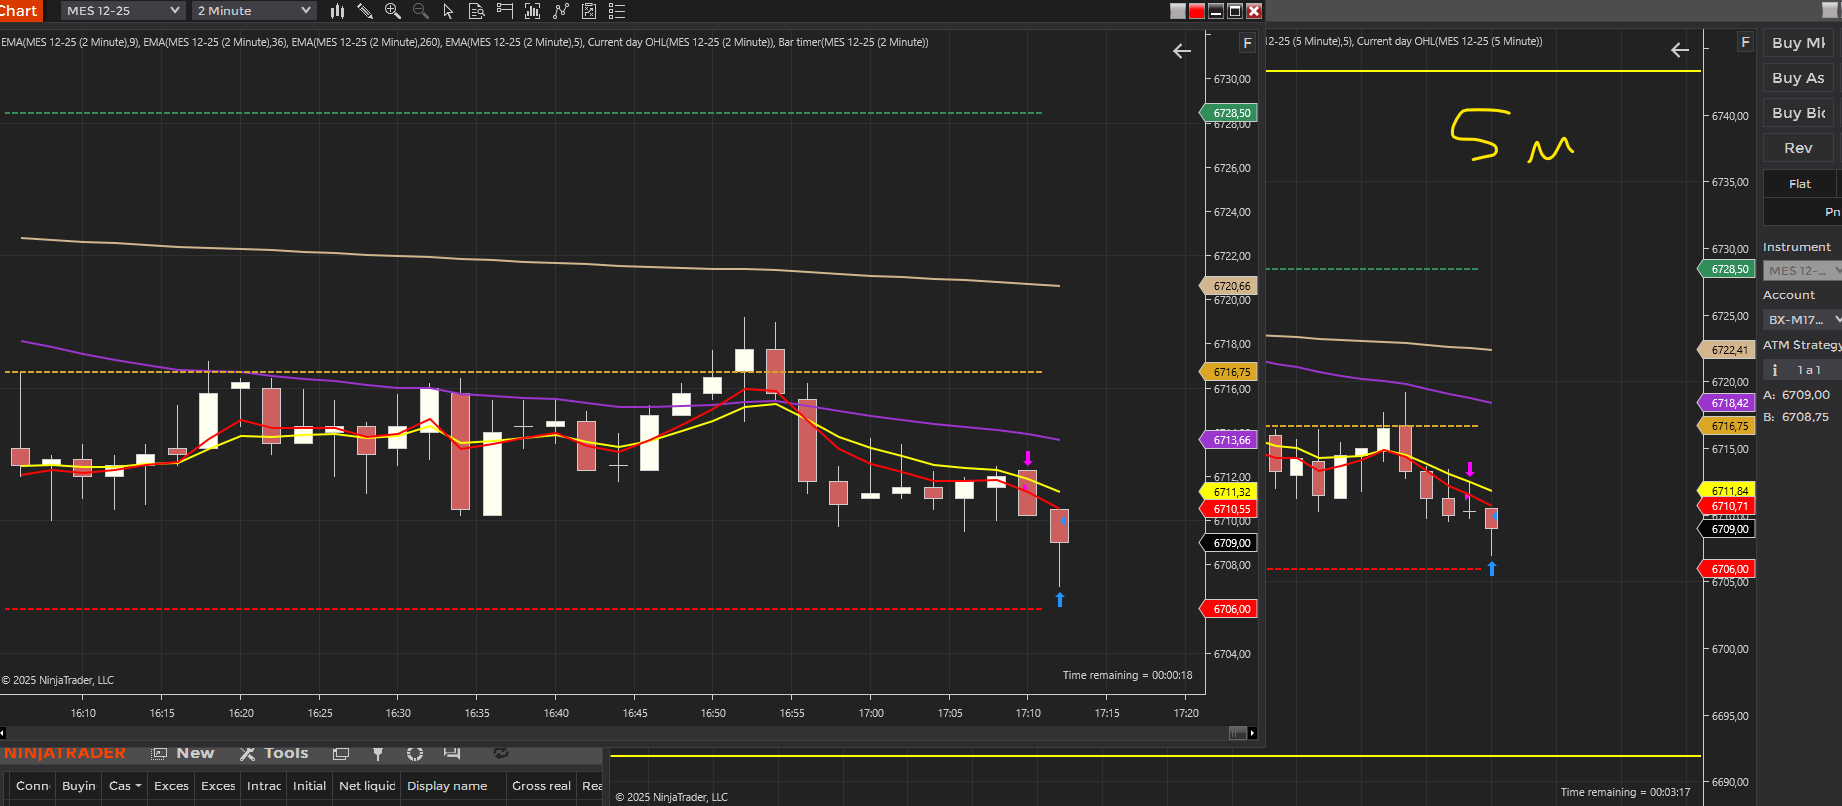Image resolution: width=1842 pixels, height=806 pixels.
Task: Open the bars properties icon
Action: pos(532,11)
